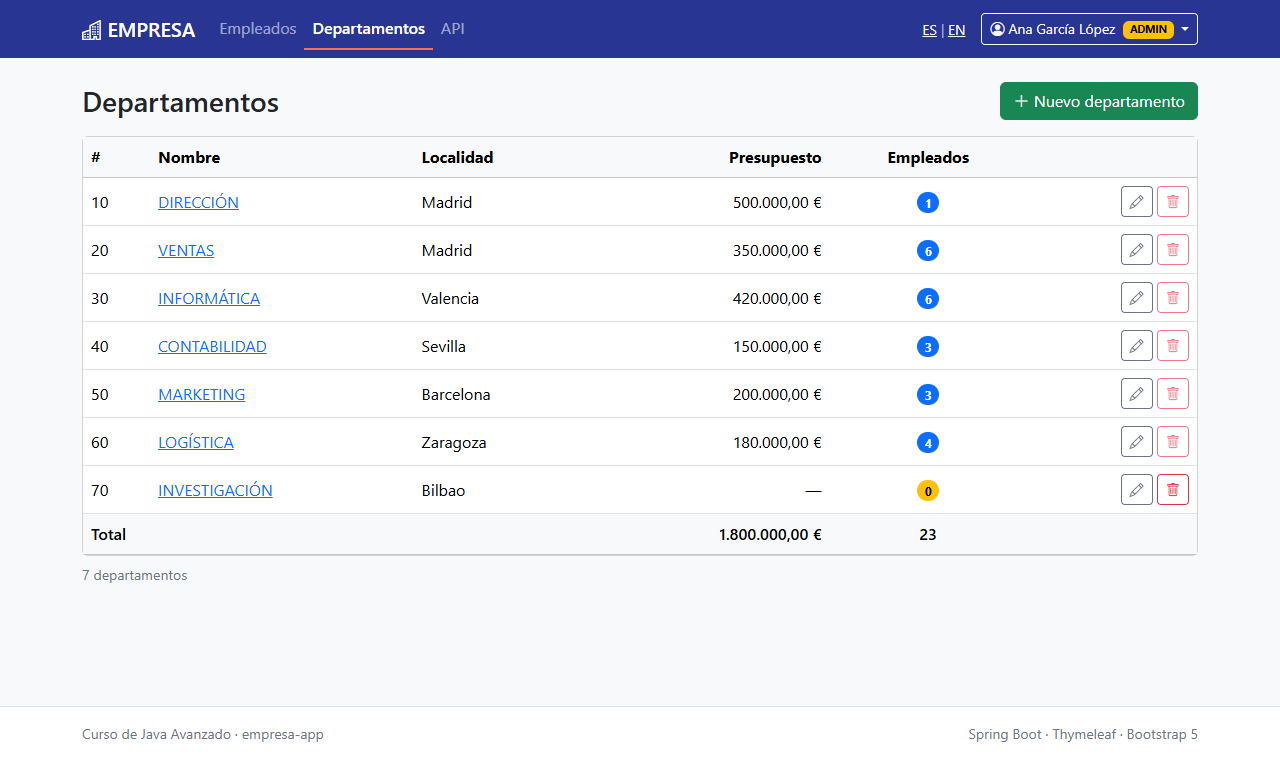
Task: Open the Ana García López user menu
Action: [1089, 29]
